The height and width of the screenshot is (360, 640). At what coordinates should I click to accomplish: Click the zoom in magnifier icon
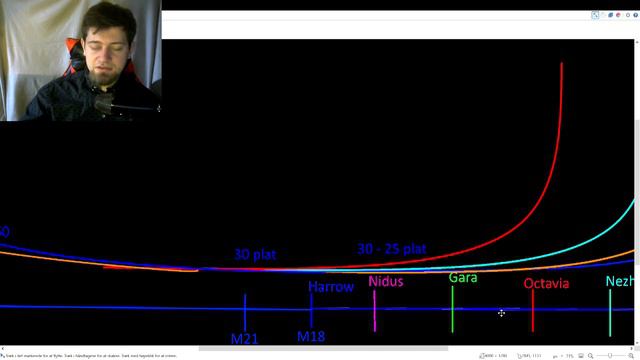[631, 356]
